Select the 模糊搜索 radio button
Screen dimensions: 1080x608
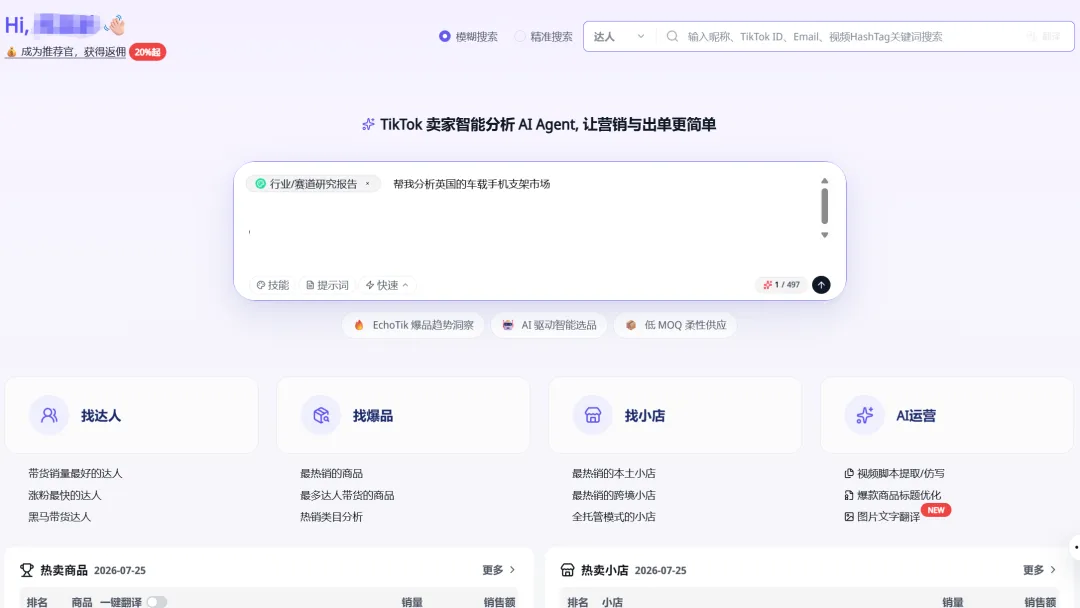coord(444,36)
